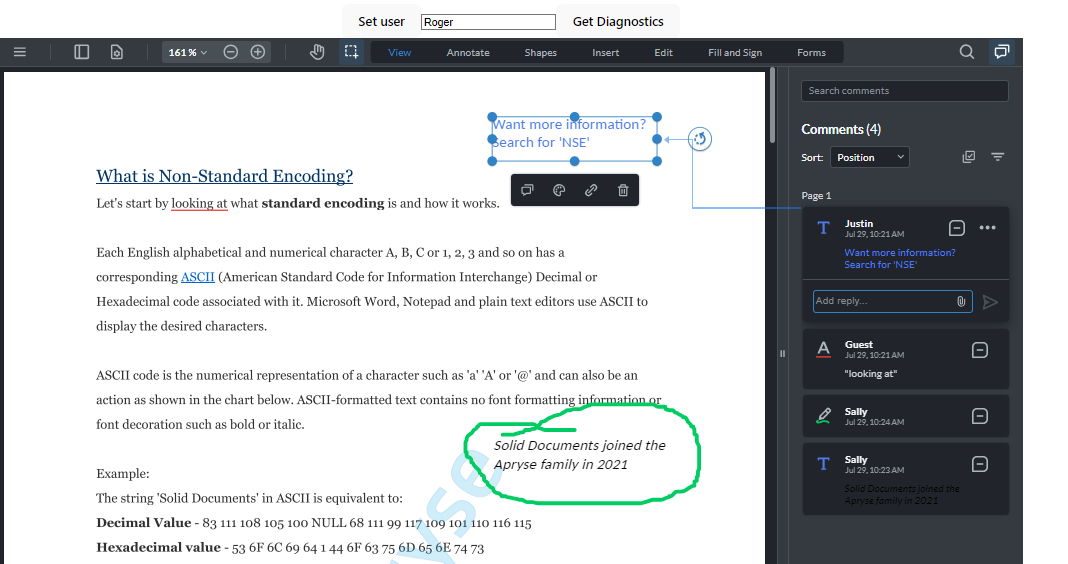This screenshot has width=1068, height=564.
Task: Open 'What is Non-Standard Encoding?' heading link
Action: tap(225, 176)
